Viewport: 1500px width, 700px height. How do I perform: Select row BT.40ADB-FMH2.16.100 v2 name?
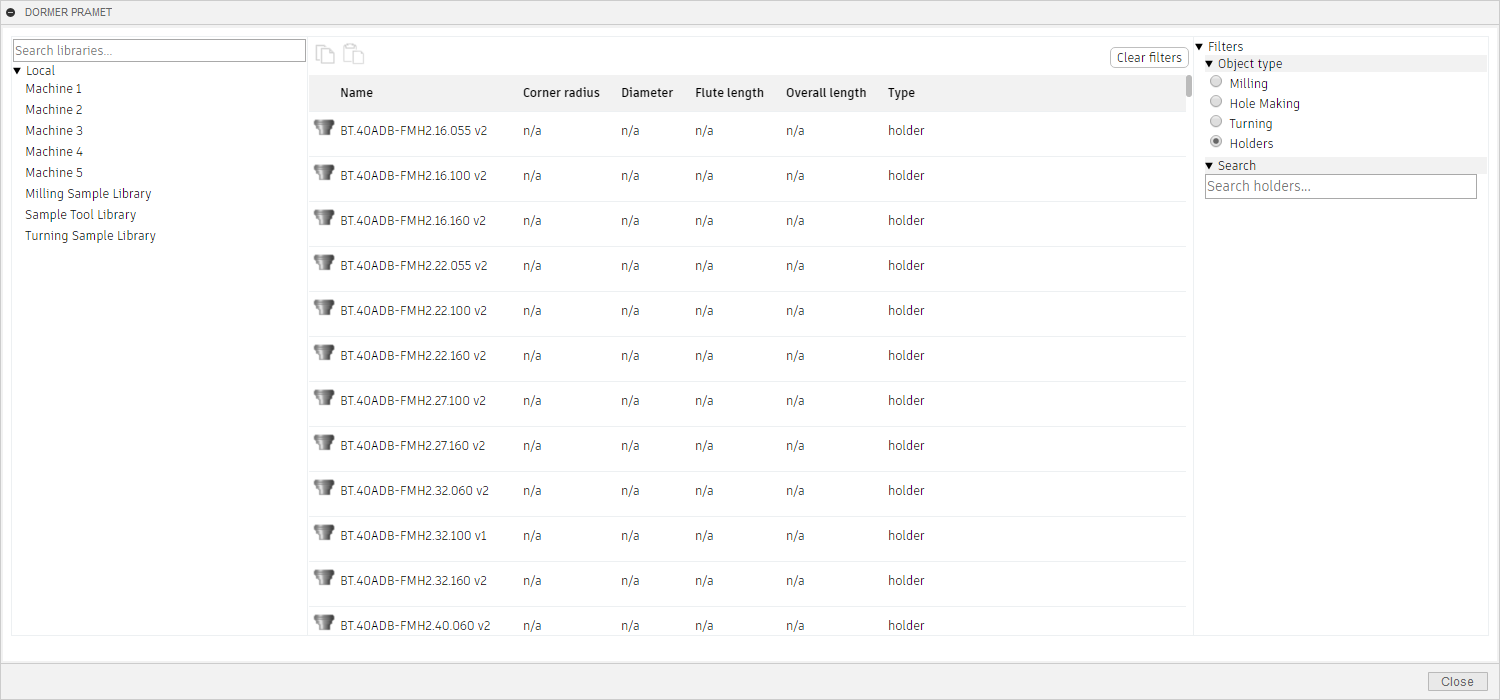413,176
